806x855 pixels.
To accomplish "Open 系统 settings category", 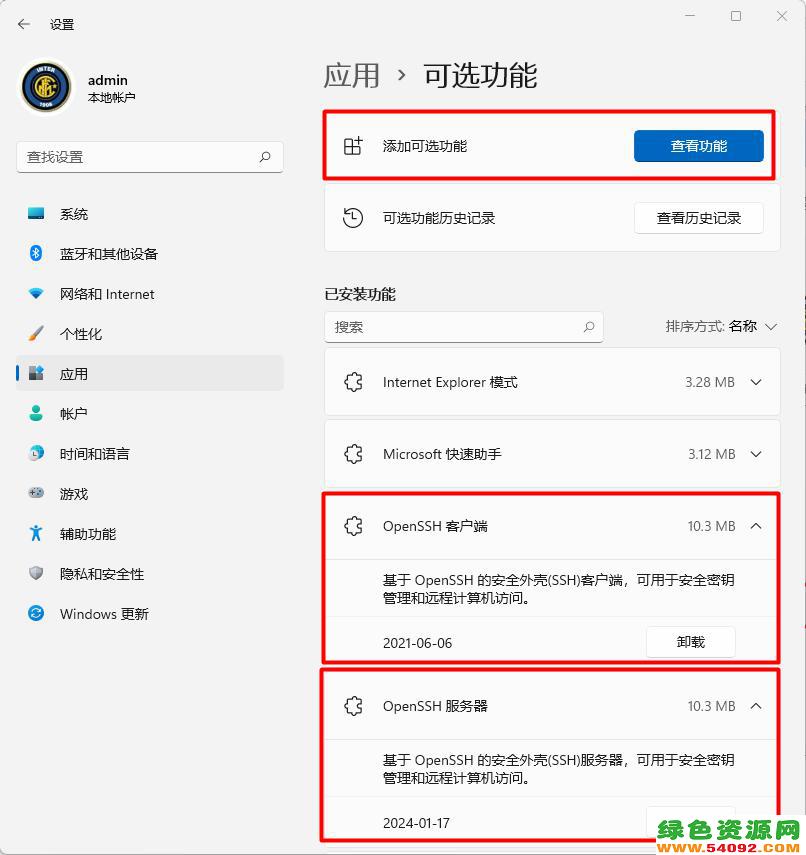I will (x=150, y=214).
